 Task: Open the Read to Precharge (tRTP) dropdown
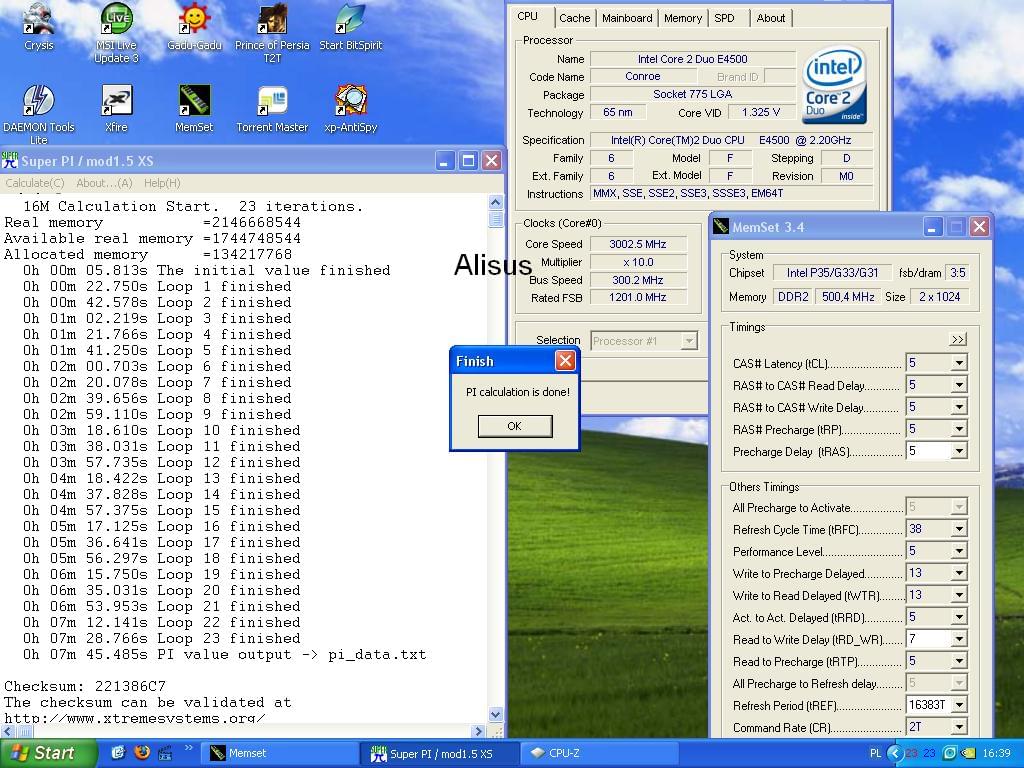[959, 661]
